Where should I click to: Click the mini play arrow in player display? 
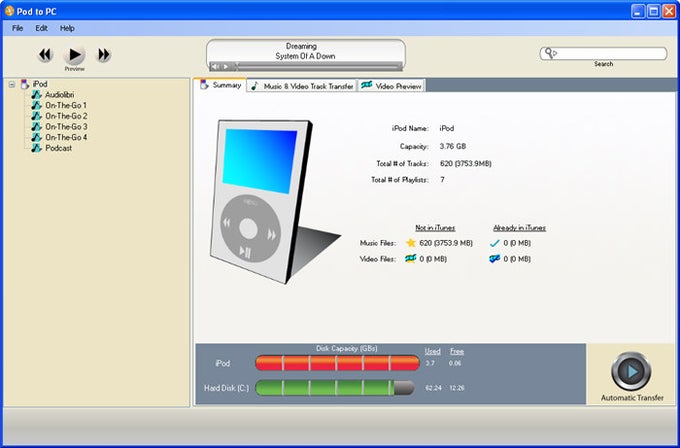coord(226,66)
